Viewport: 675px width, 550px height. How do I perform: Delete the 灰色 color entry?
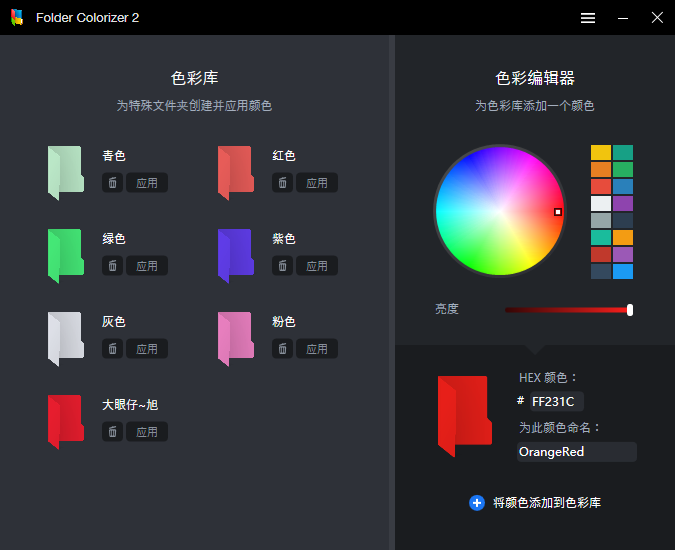point(112,349)
